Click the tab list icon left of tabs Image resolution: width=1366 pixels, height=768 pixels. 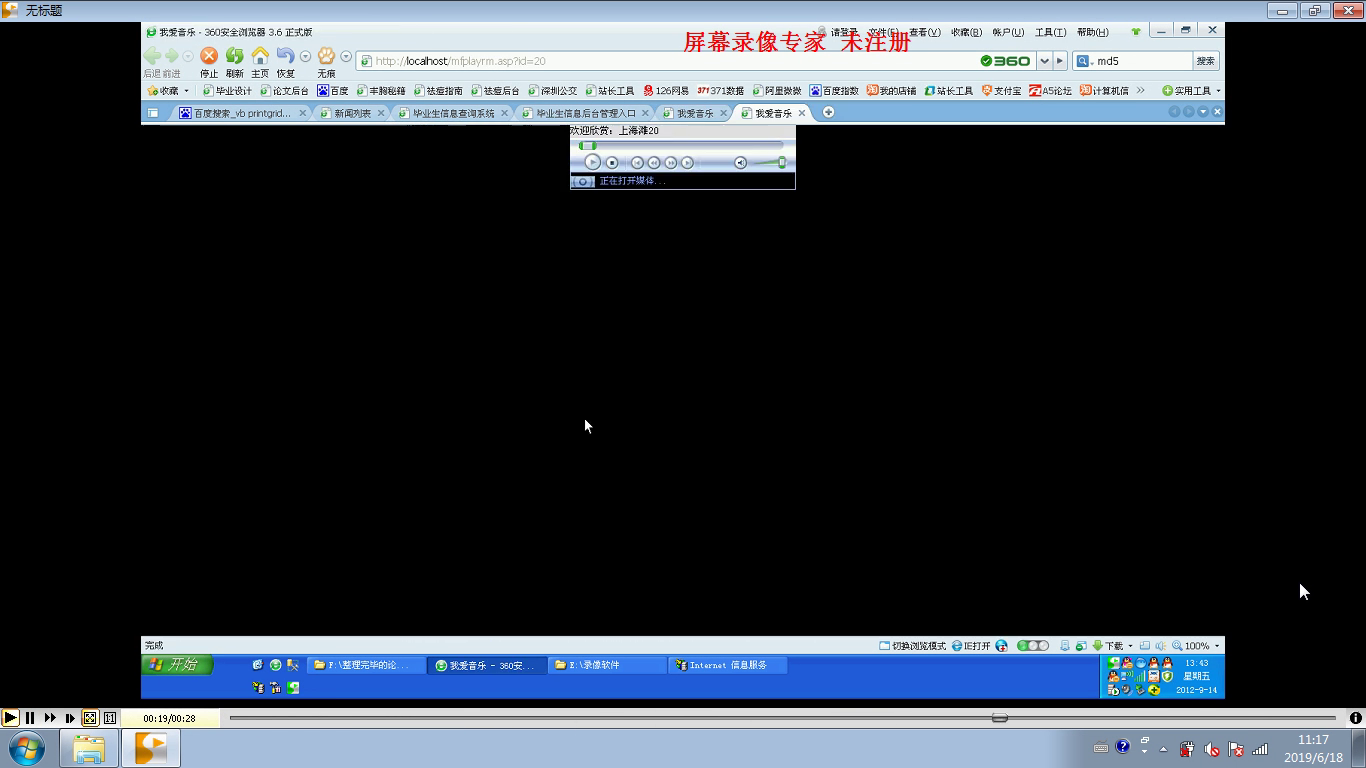[x=153, y=113]
